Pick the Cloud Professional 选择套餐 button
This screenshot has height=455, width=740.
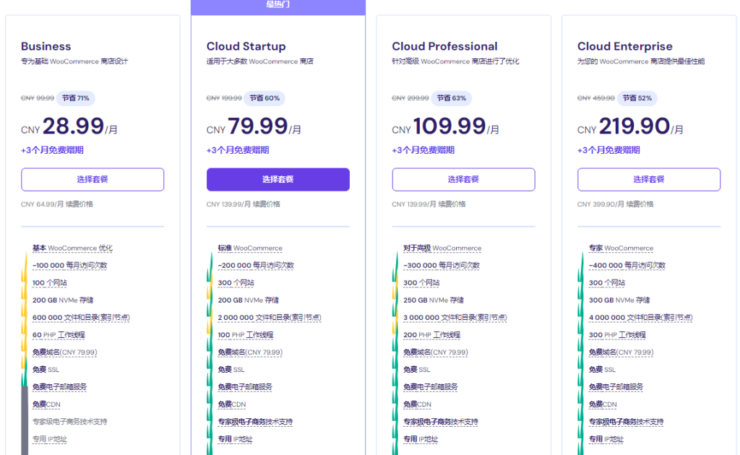[x=463, y=179]
